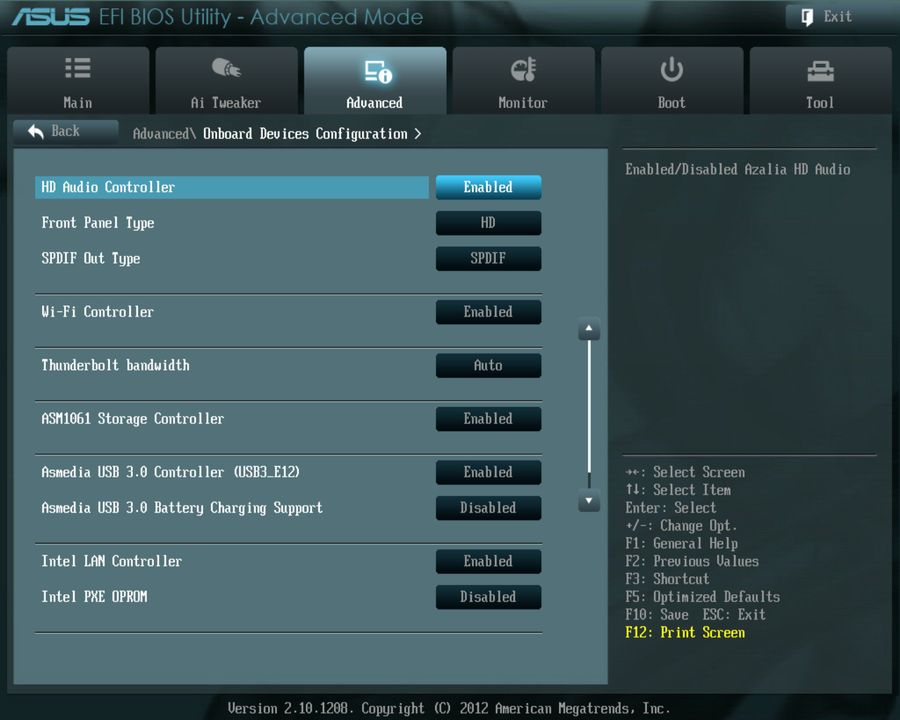This screenshot has height=720, width=900.
Task: Select Asmedia USB 3.0 Battery Charging label
Action: tap(182, 508)
